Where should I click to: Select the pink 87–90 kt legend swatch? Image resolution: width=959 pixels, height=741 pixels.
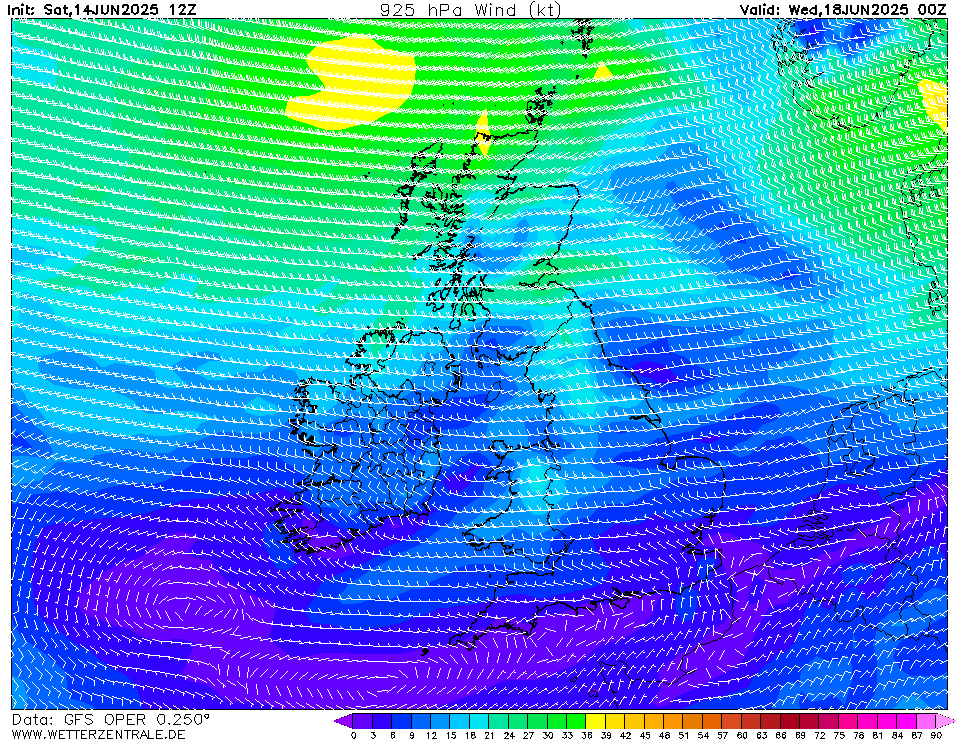(x=927, y=720)
